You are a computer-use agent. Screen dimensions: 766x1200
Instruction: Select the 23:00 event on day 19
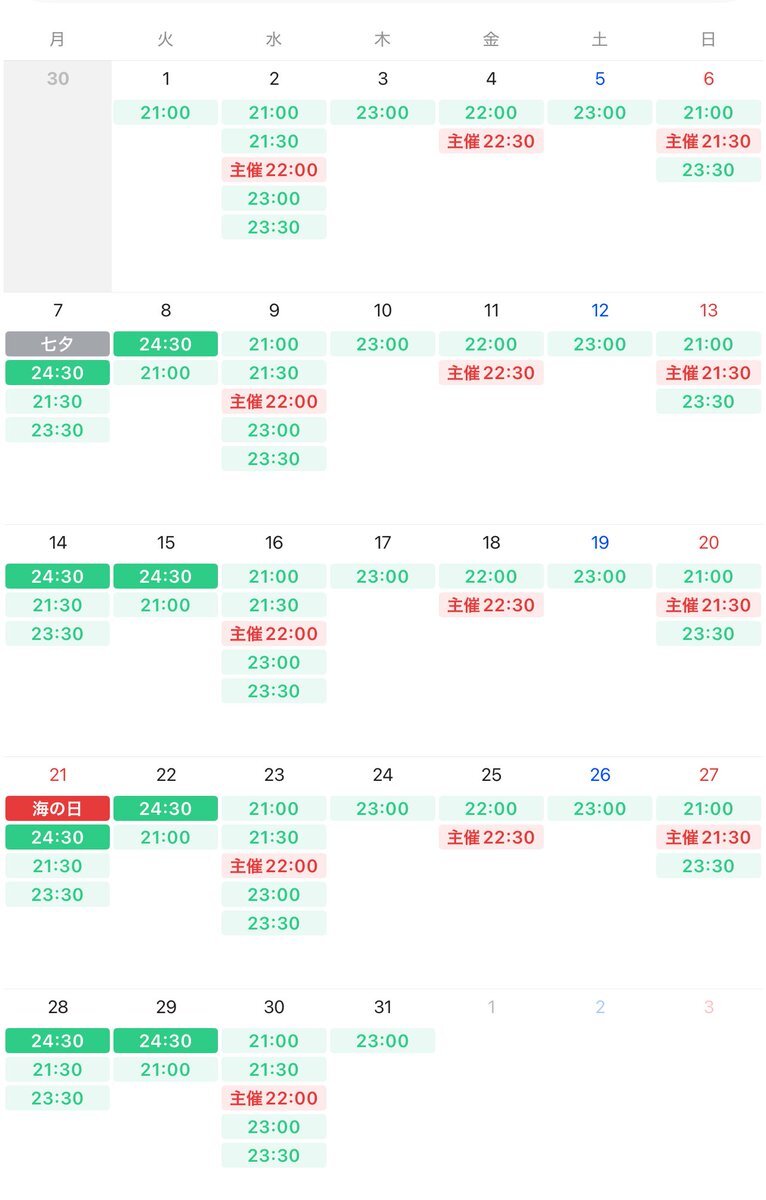tap(600, 576)
